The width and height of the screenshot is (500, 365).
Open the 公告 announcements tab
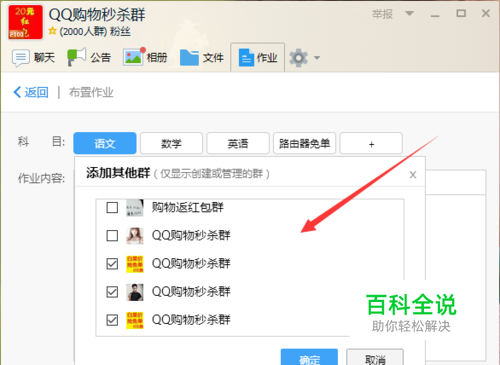point(89,58)
